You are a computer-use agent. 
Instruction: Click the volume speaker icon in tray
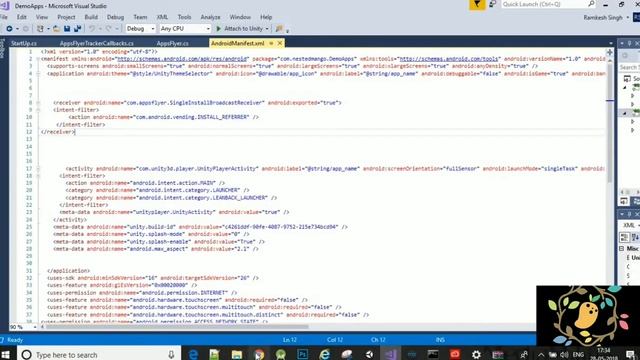tap(564, 355)
